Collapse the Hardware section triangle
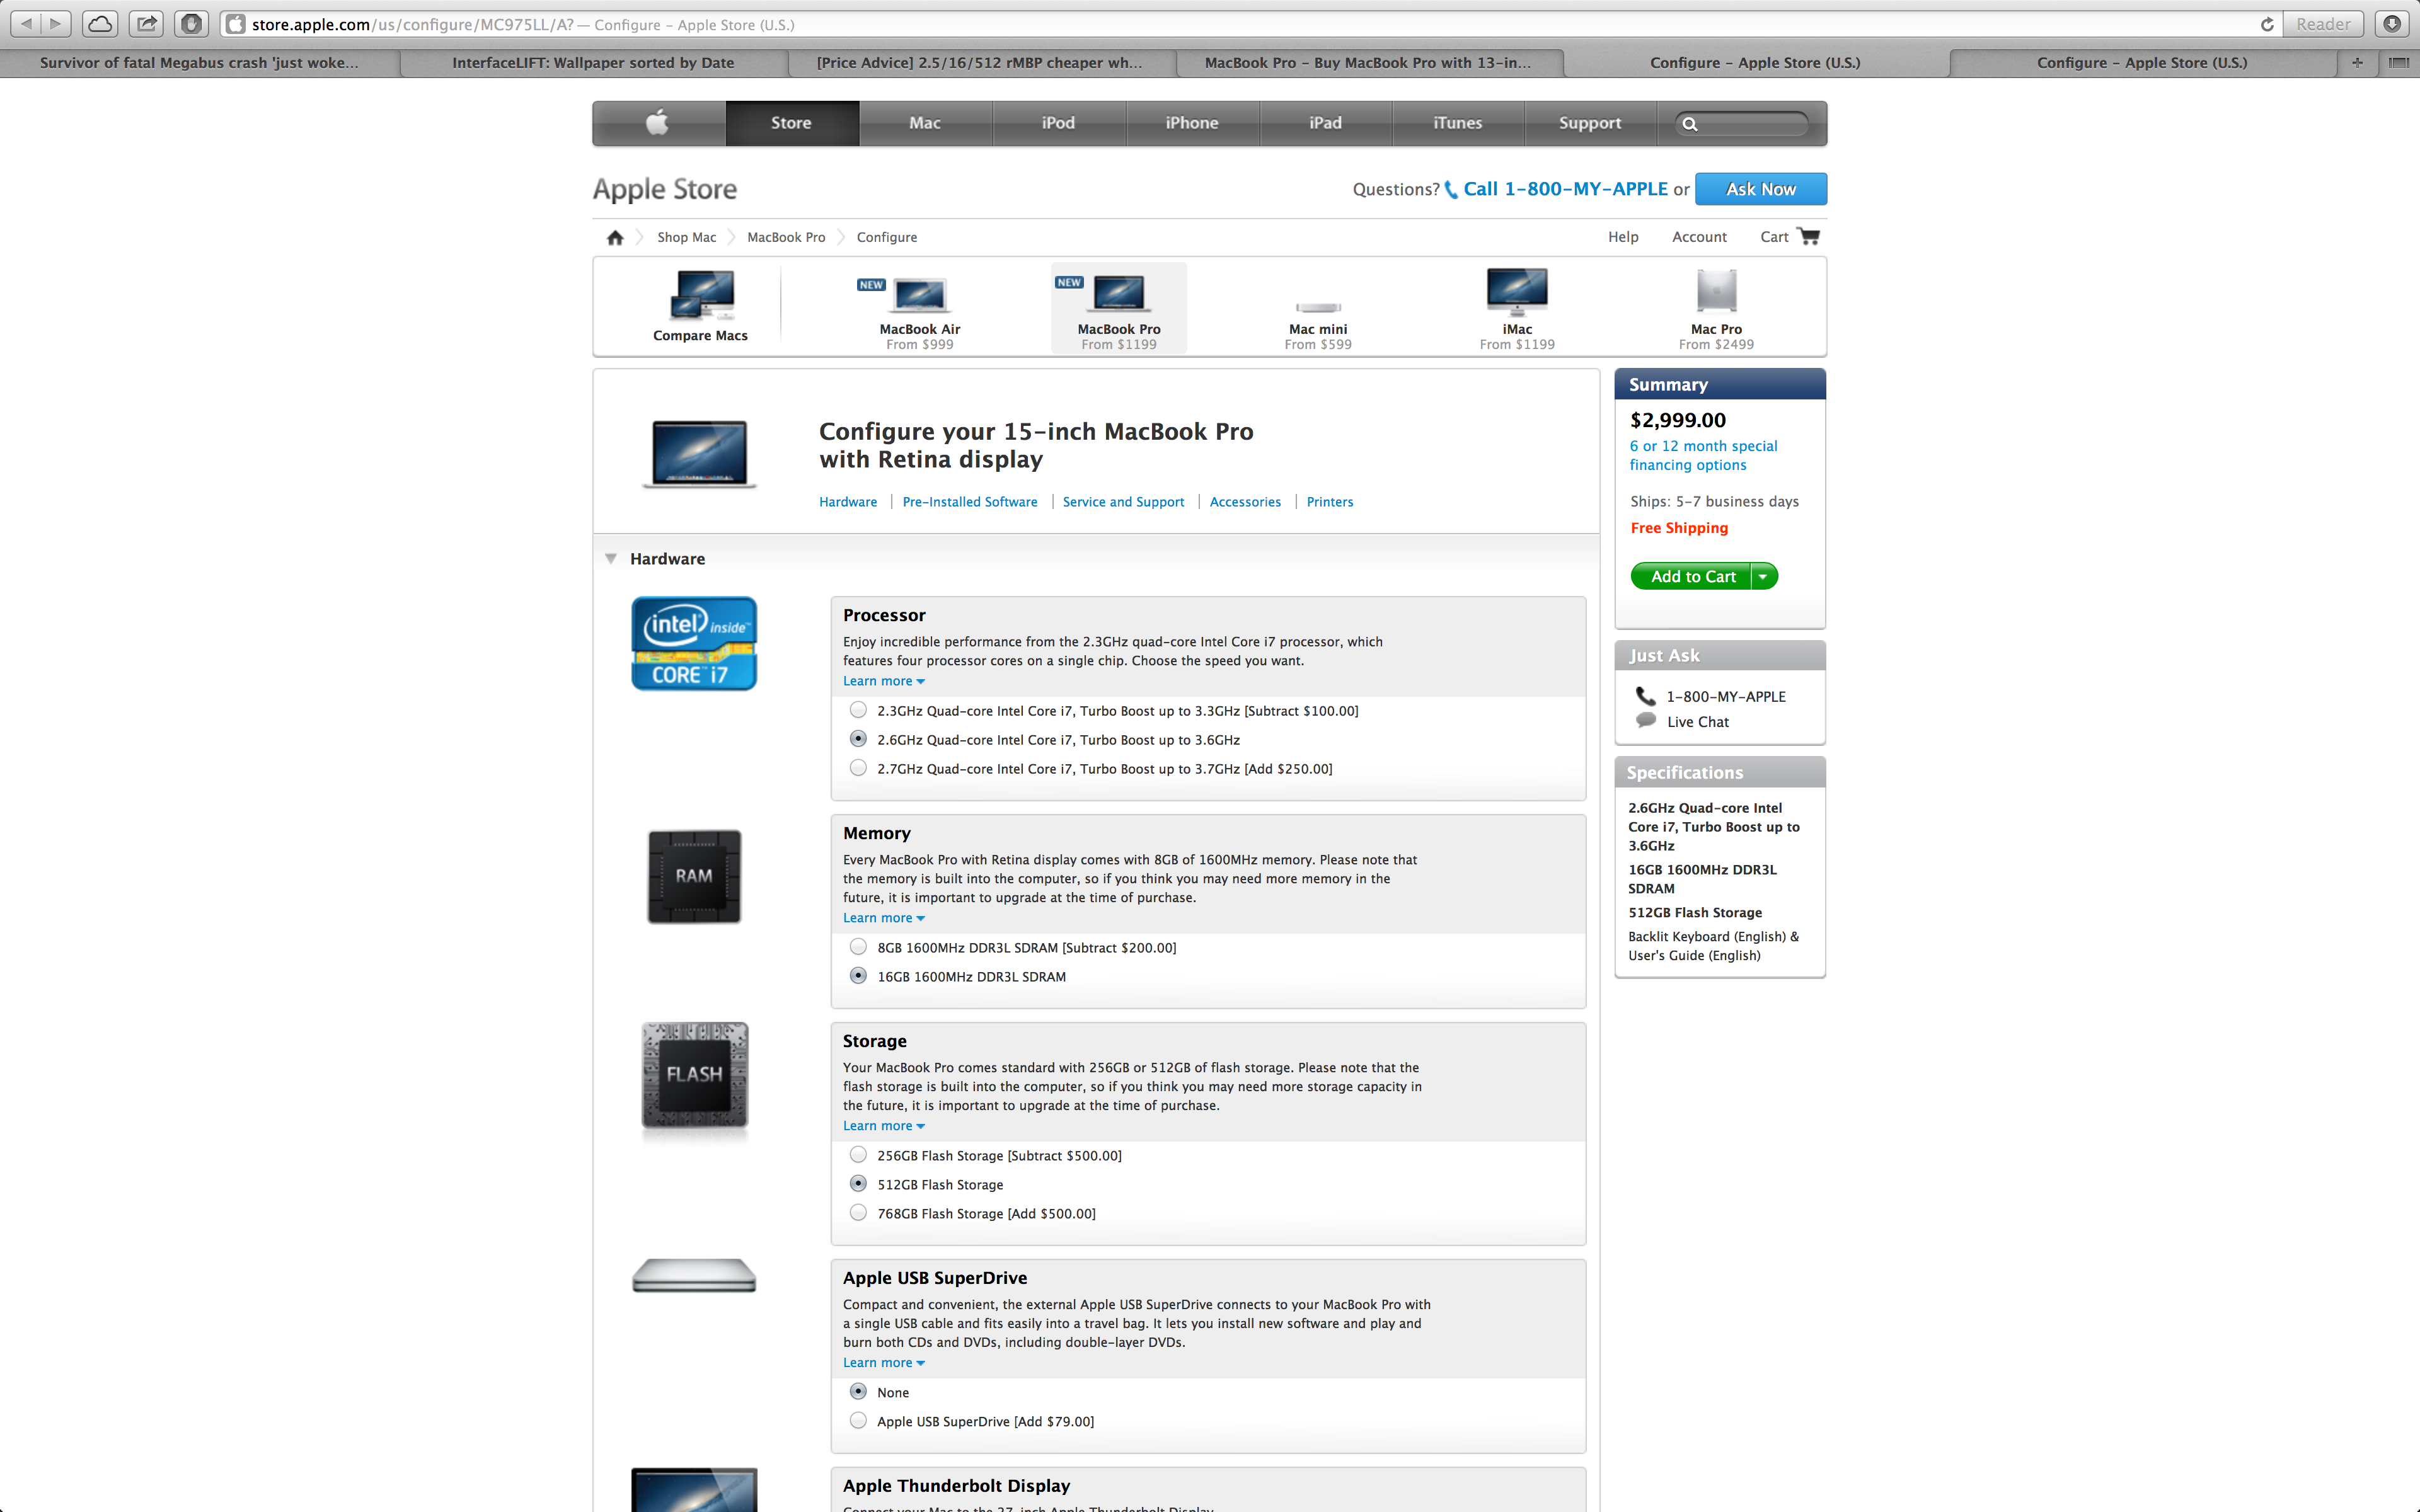This screenshot has height=1512, width=2420. click(611, 559)
